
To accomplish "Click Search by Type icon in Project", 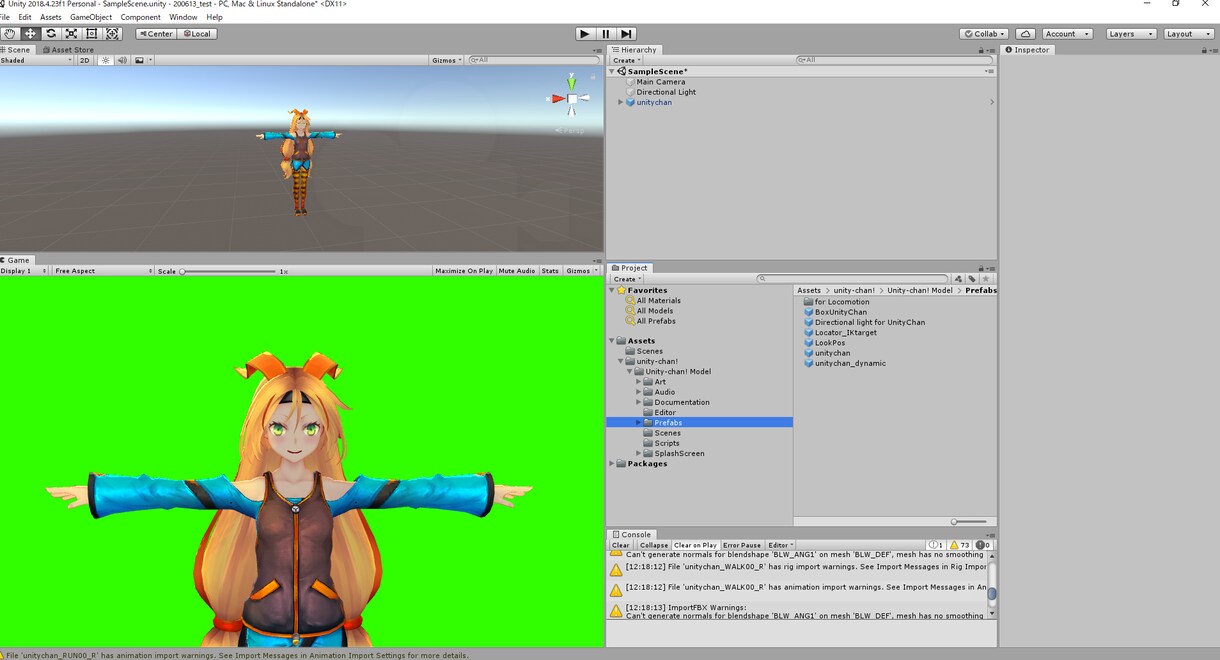I will [958, 279].
